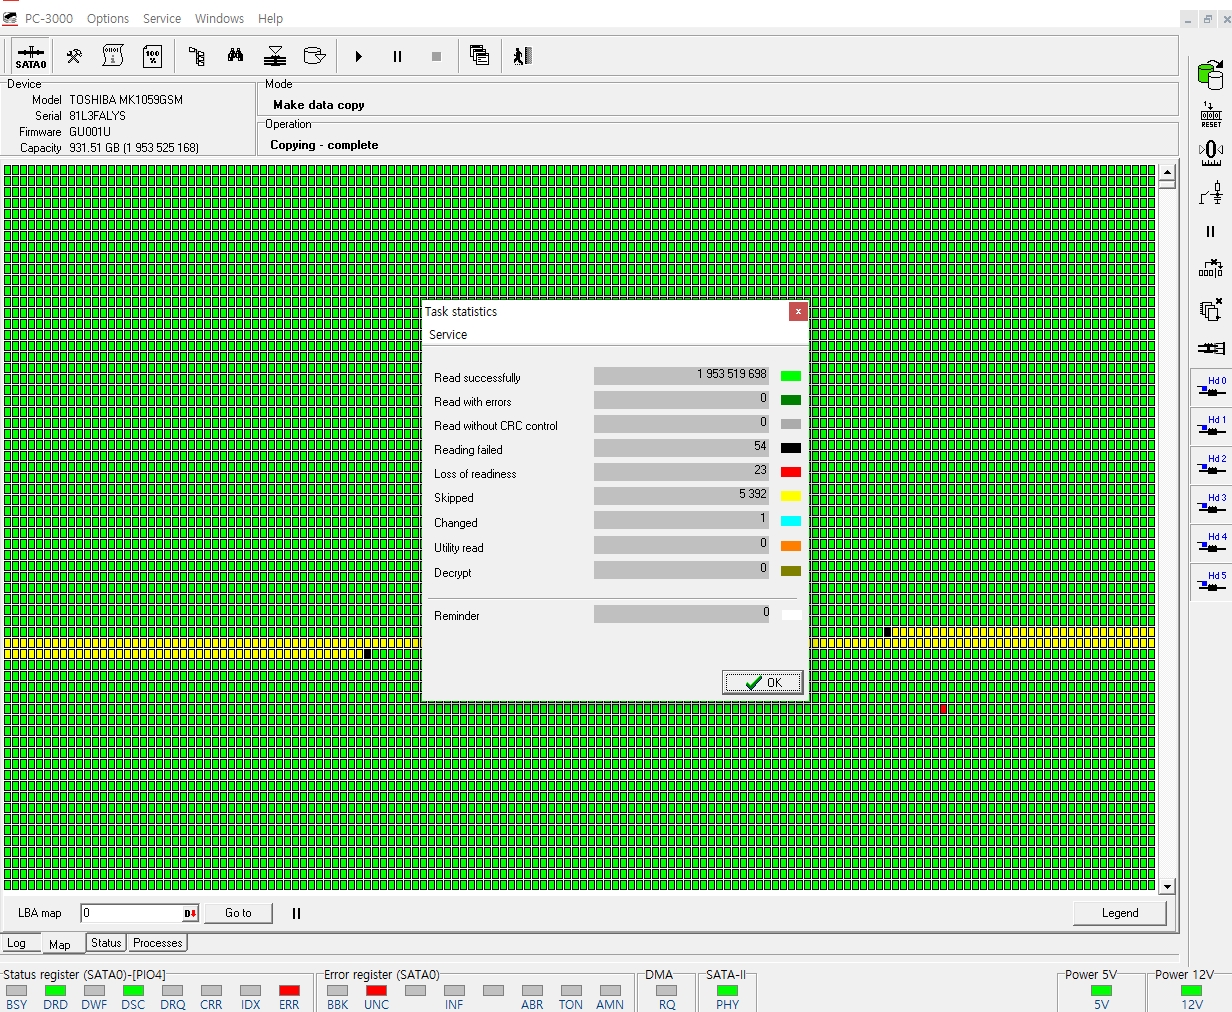This screenshot has width=1232, height=1012.
Task: Click the binoculars search icon
Action: (235, 57)
